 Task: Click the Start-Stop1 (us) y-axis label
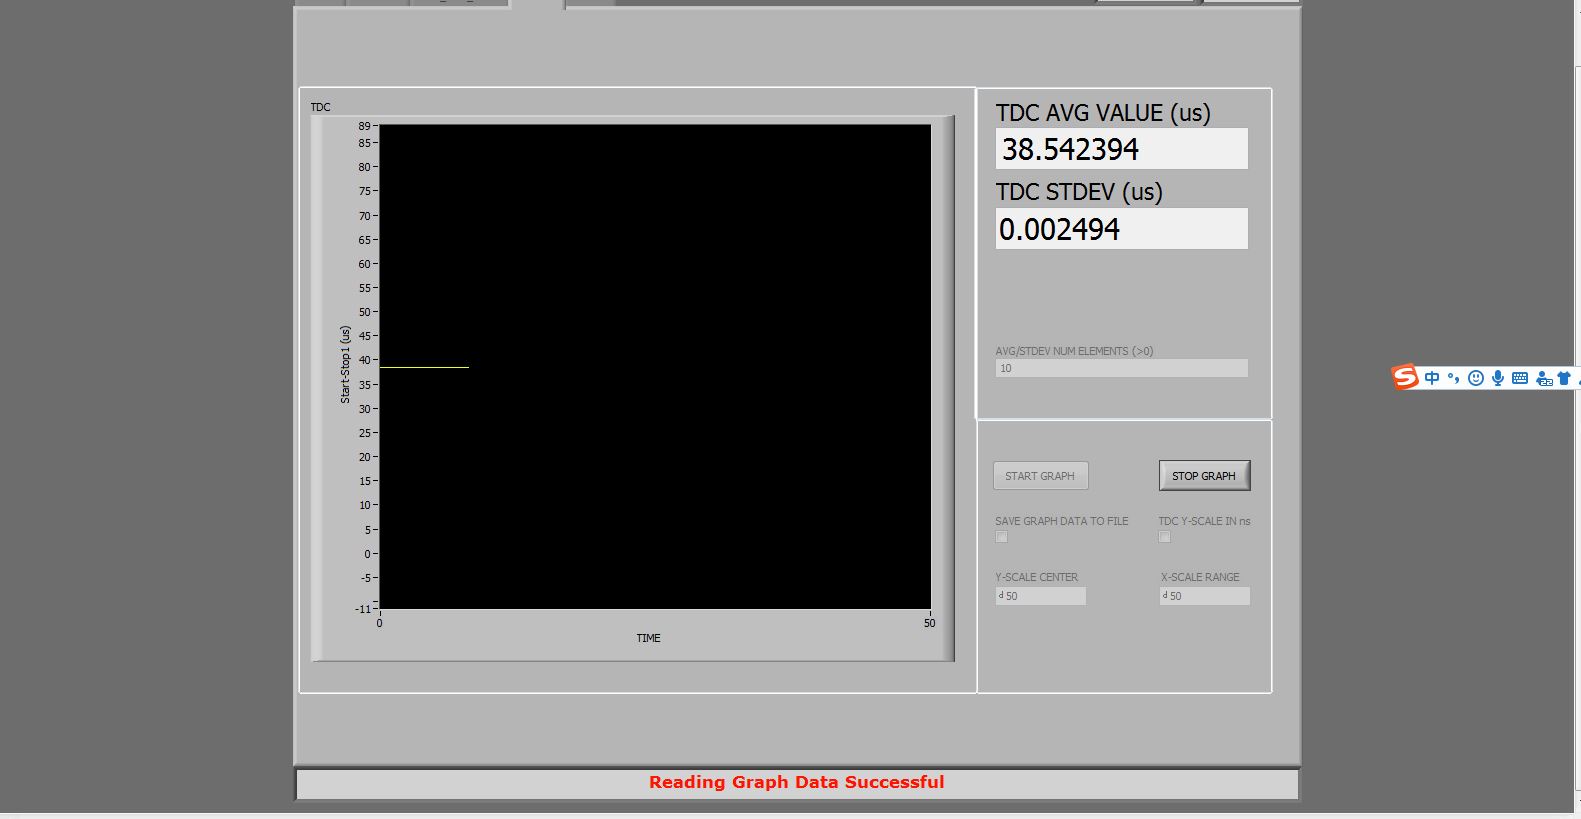tap(345, 364)
